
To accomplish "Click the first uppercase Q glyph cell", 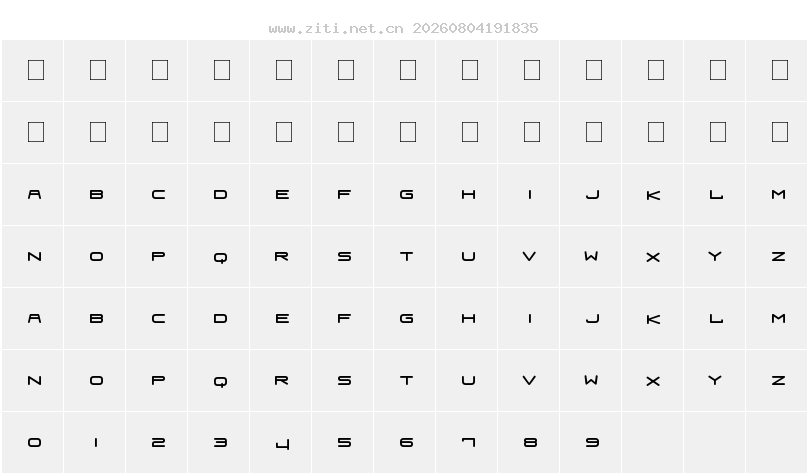I will [219, 257].
